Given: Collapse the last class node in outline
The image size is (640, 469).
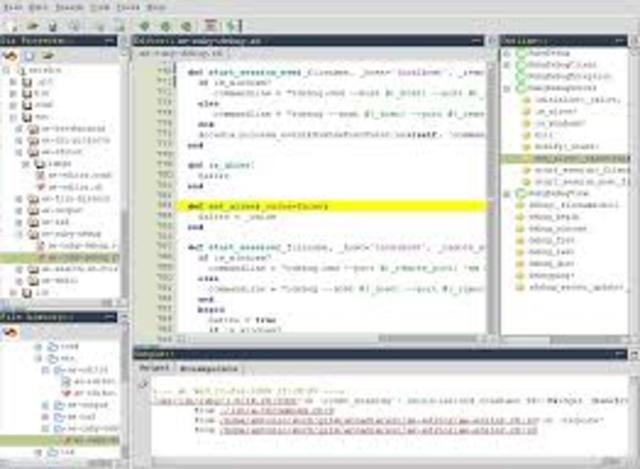Looking at the screenshot, I should point(507,193).
